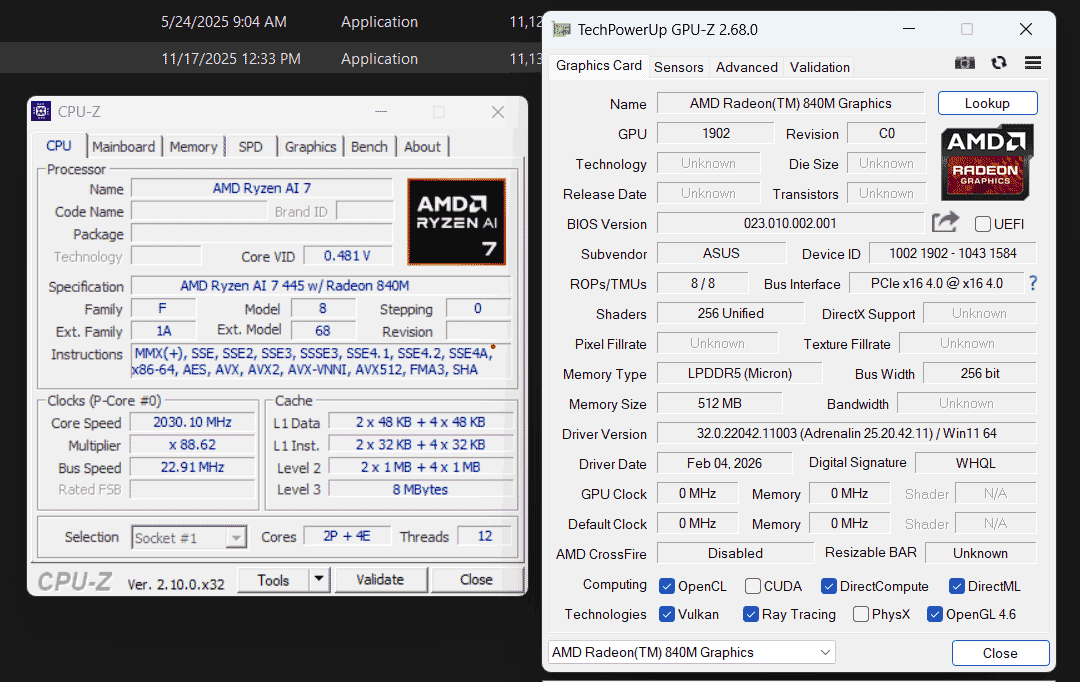1080x682 pixels.
Task: Click the BIOS export share icon
Action: 945,222
